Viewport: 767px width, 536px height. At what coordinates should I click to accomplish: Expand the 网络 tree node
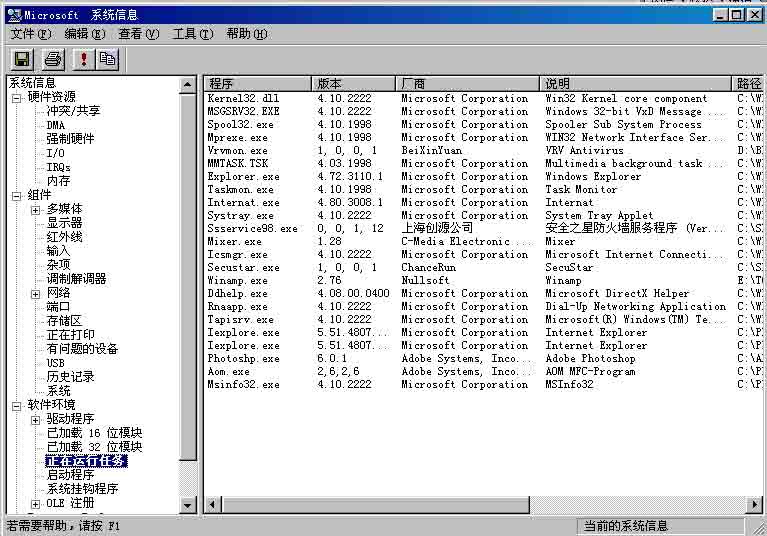35,294
